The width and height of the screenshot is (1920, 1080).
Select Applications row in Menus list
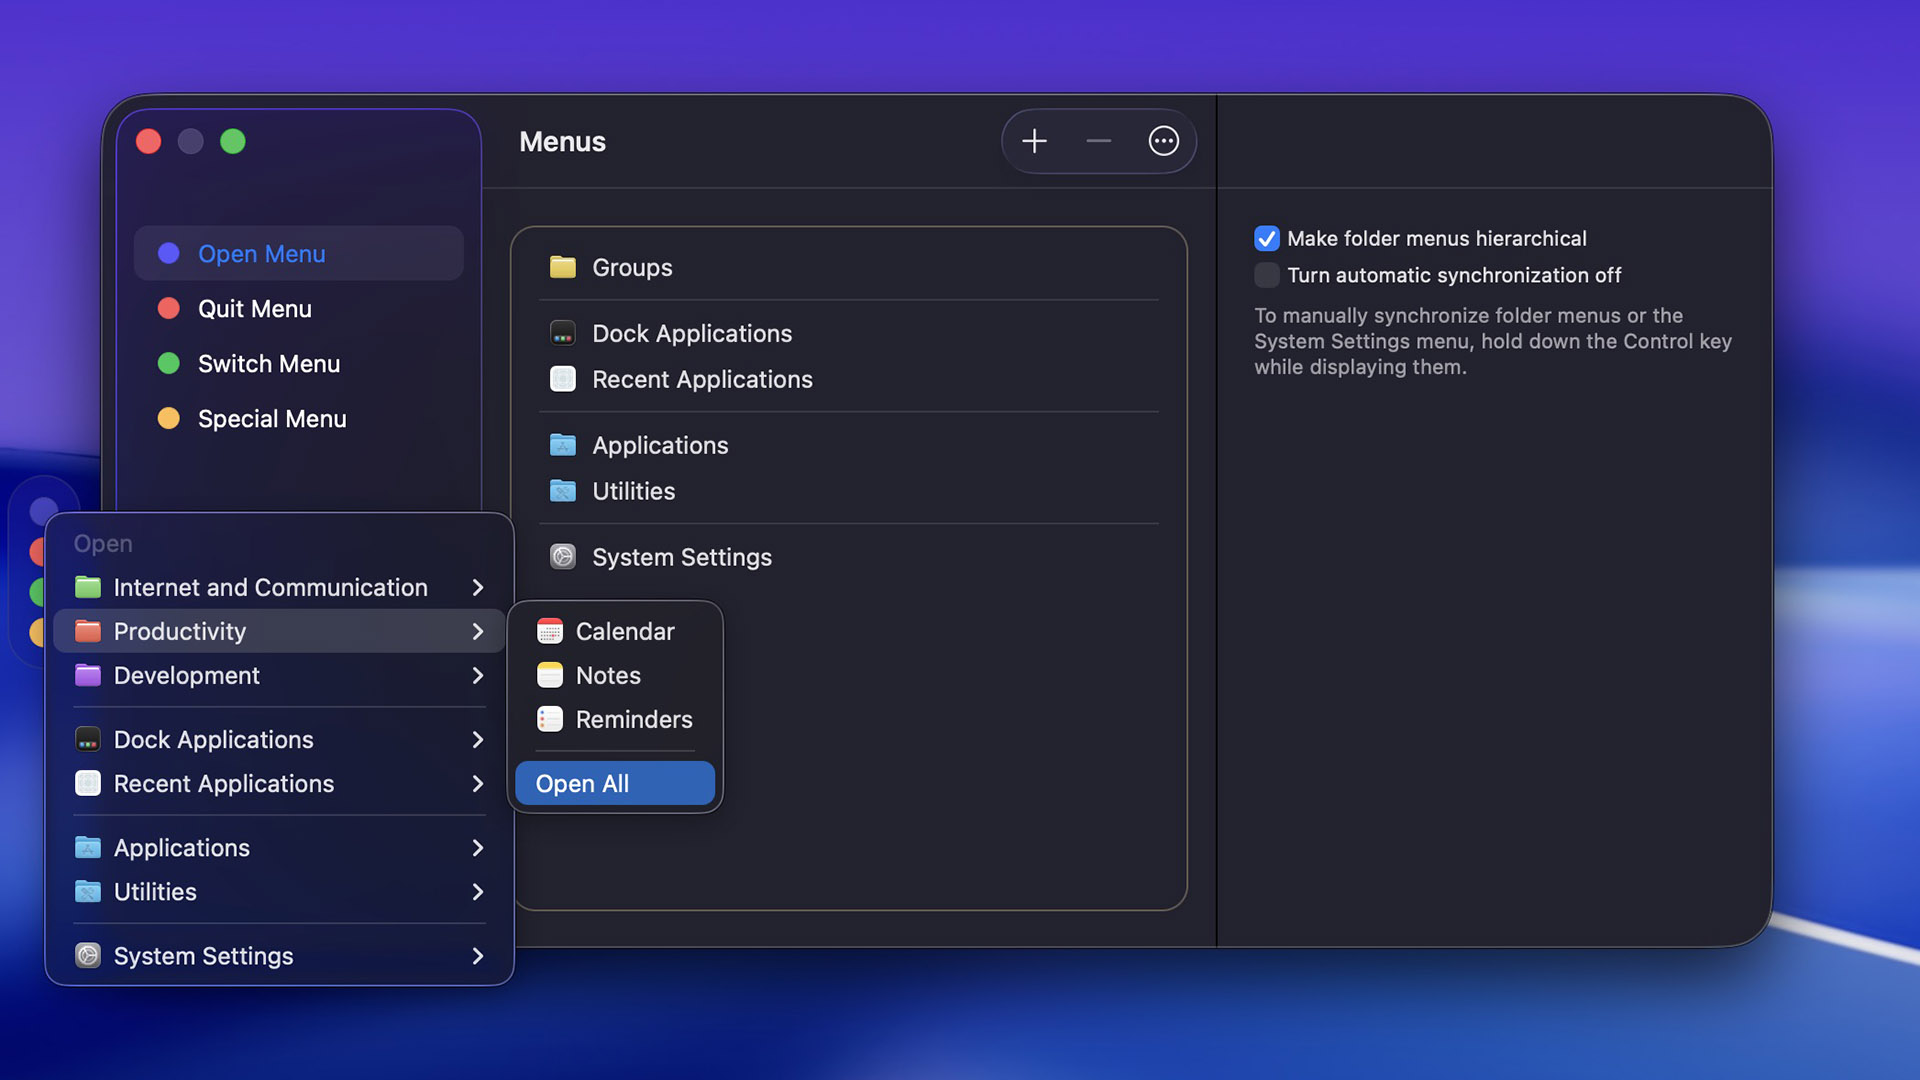848,445
